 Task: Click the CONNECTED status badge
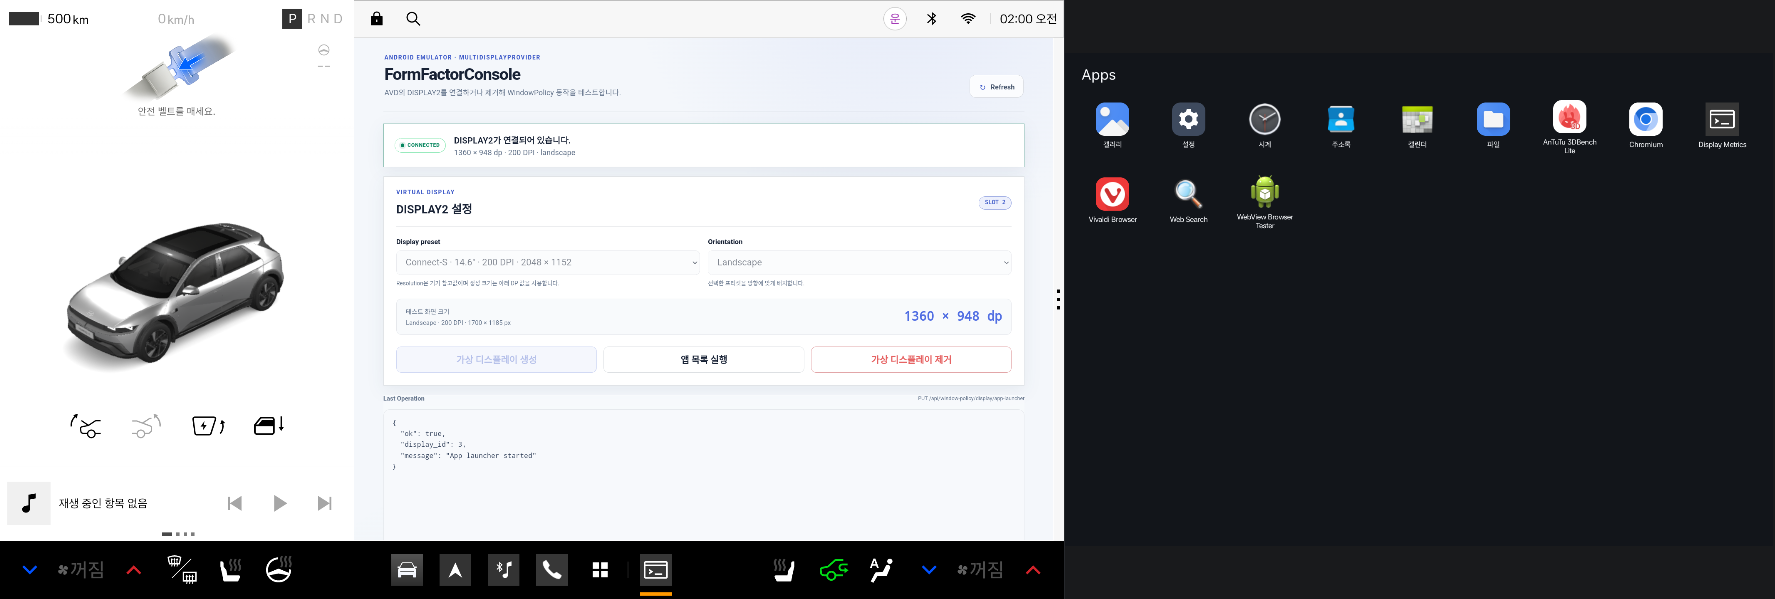pyautogui.click(x=420, y=145)
